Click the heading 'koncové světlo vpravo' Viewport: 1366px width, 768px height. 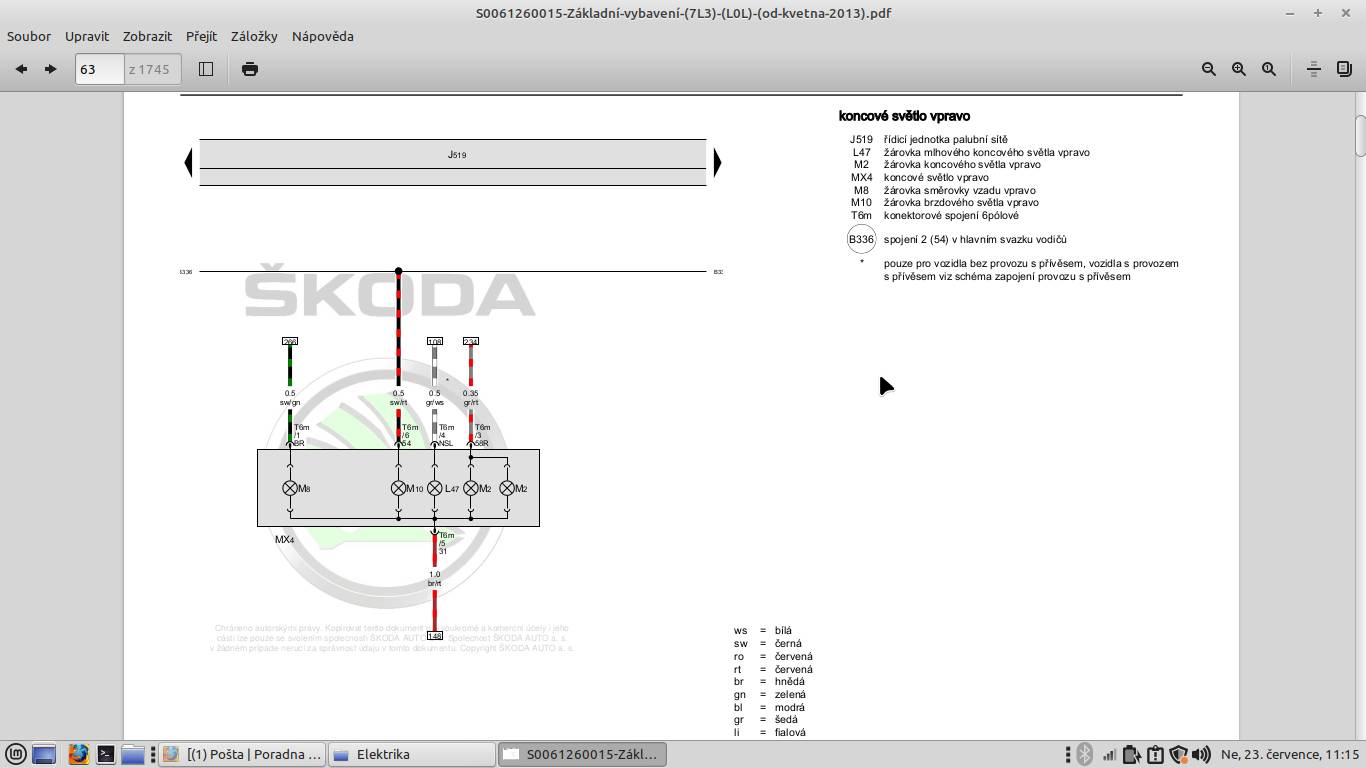(904, 116)
